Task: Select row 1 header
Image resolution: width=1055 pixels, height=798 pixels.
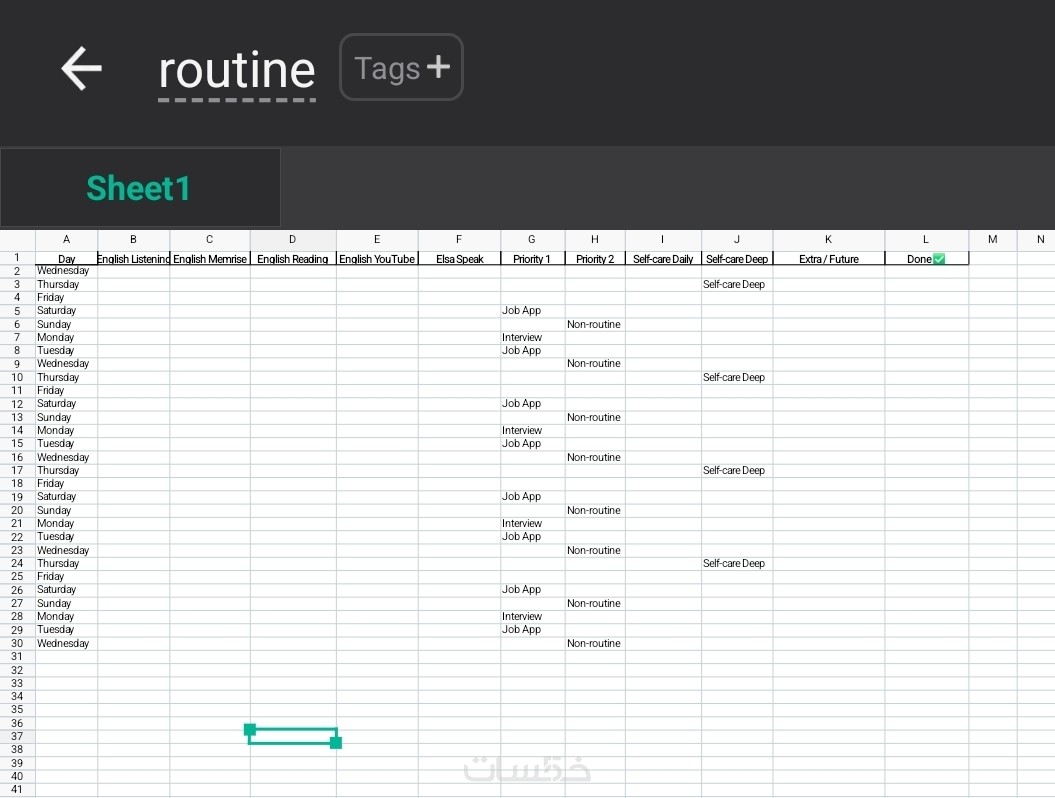Action: (x=17, y=258)
